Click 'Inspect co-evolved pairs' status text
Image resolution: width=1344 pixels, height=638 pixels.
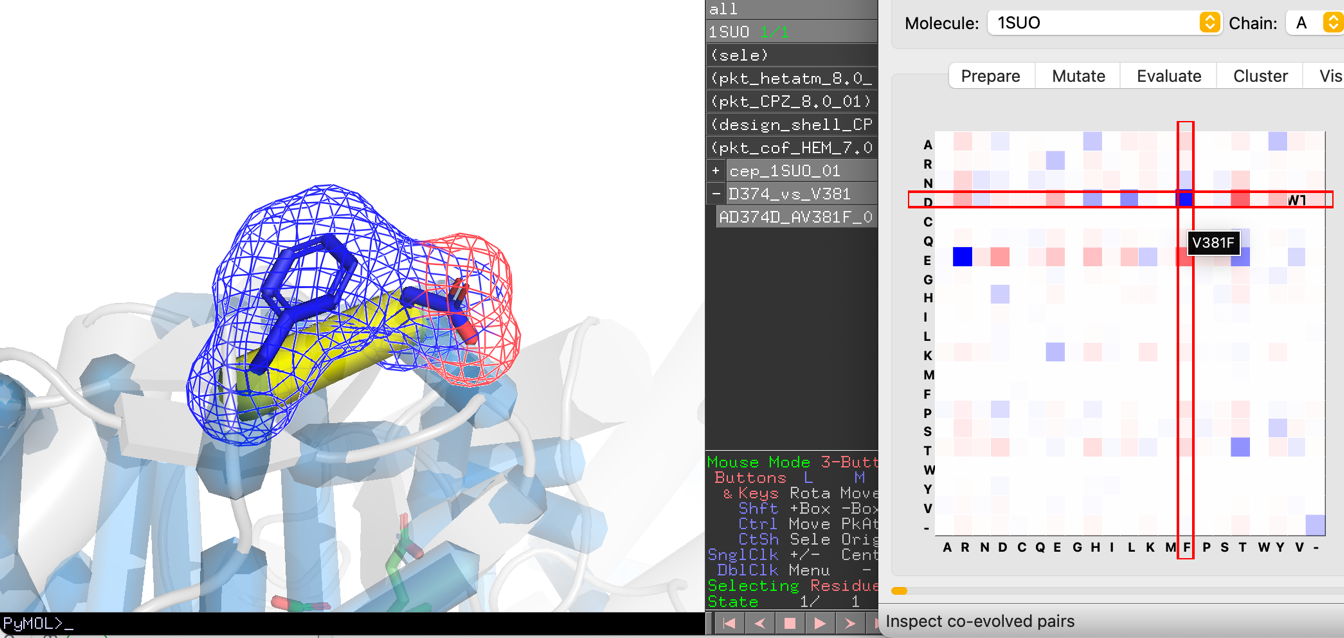coord(980,621)
